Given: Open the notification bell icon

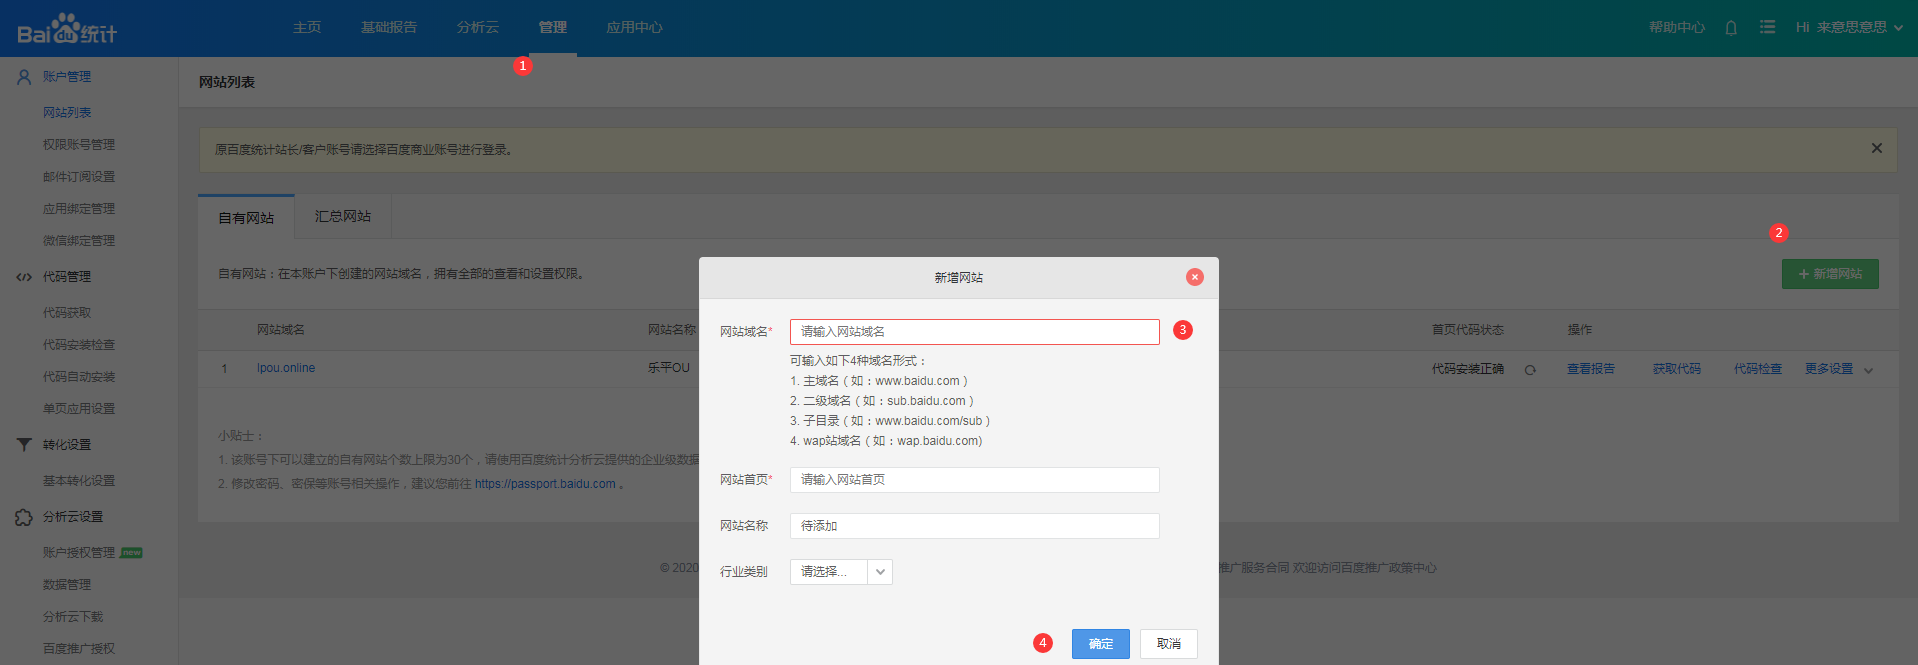Looking at the screenshot, I should tap(1731, 28).
